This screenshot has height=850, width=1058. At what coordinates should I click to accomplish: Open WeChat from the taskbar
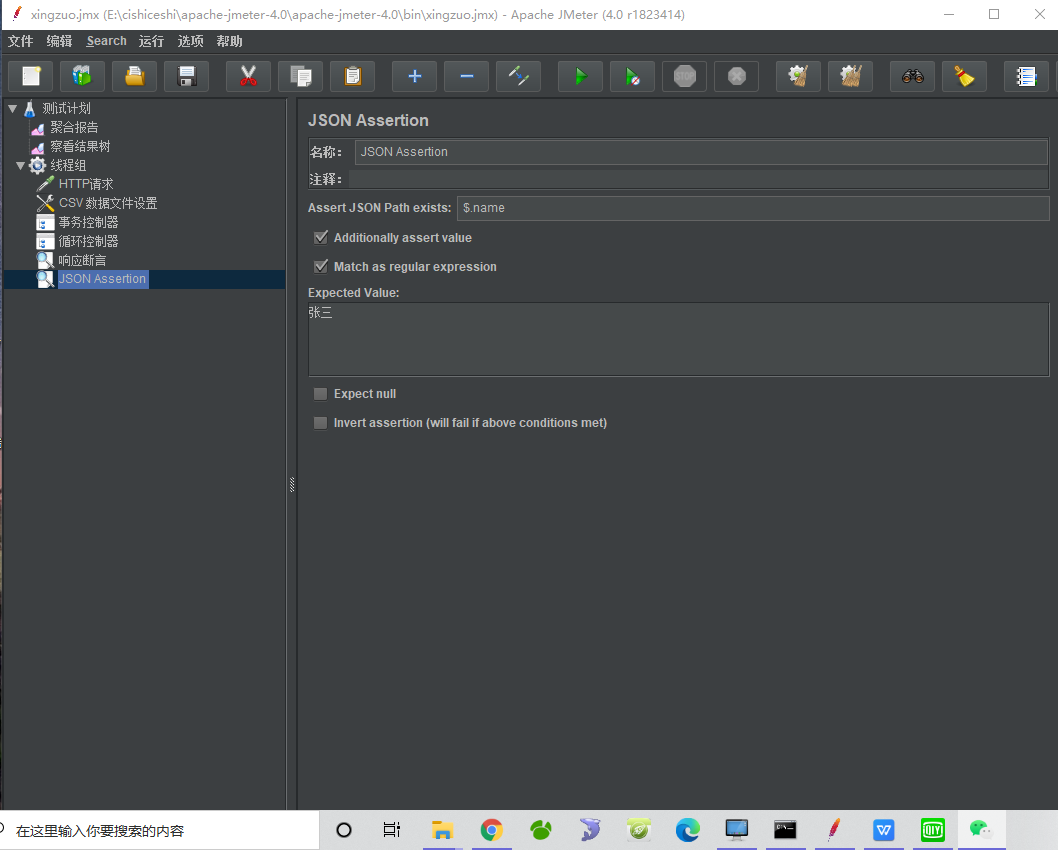pos(980,830)
